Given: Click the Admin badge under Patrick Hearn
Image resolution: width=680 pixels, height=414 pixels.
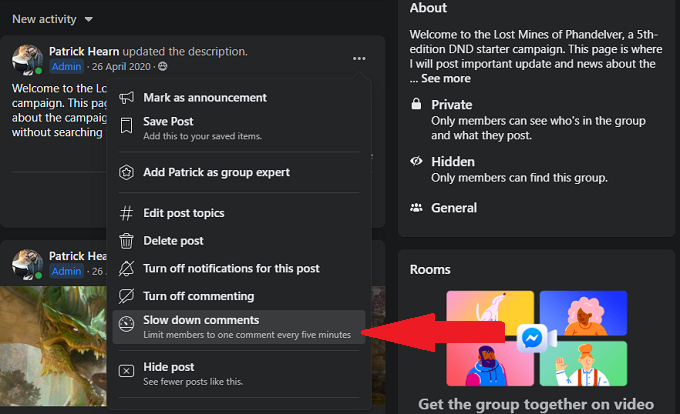Looking at the screenshot, I should tap(67, 67).
